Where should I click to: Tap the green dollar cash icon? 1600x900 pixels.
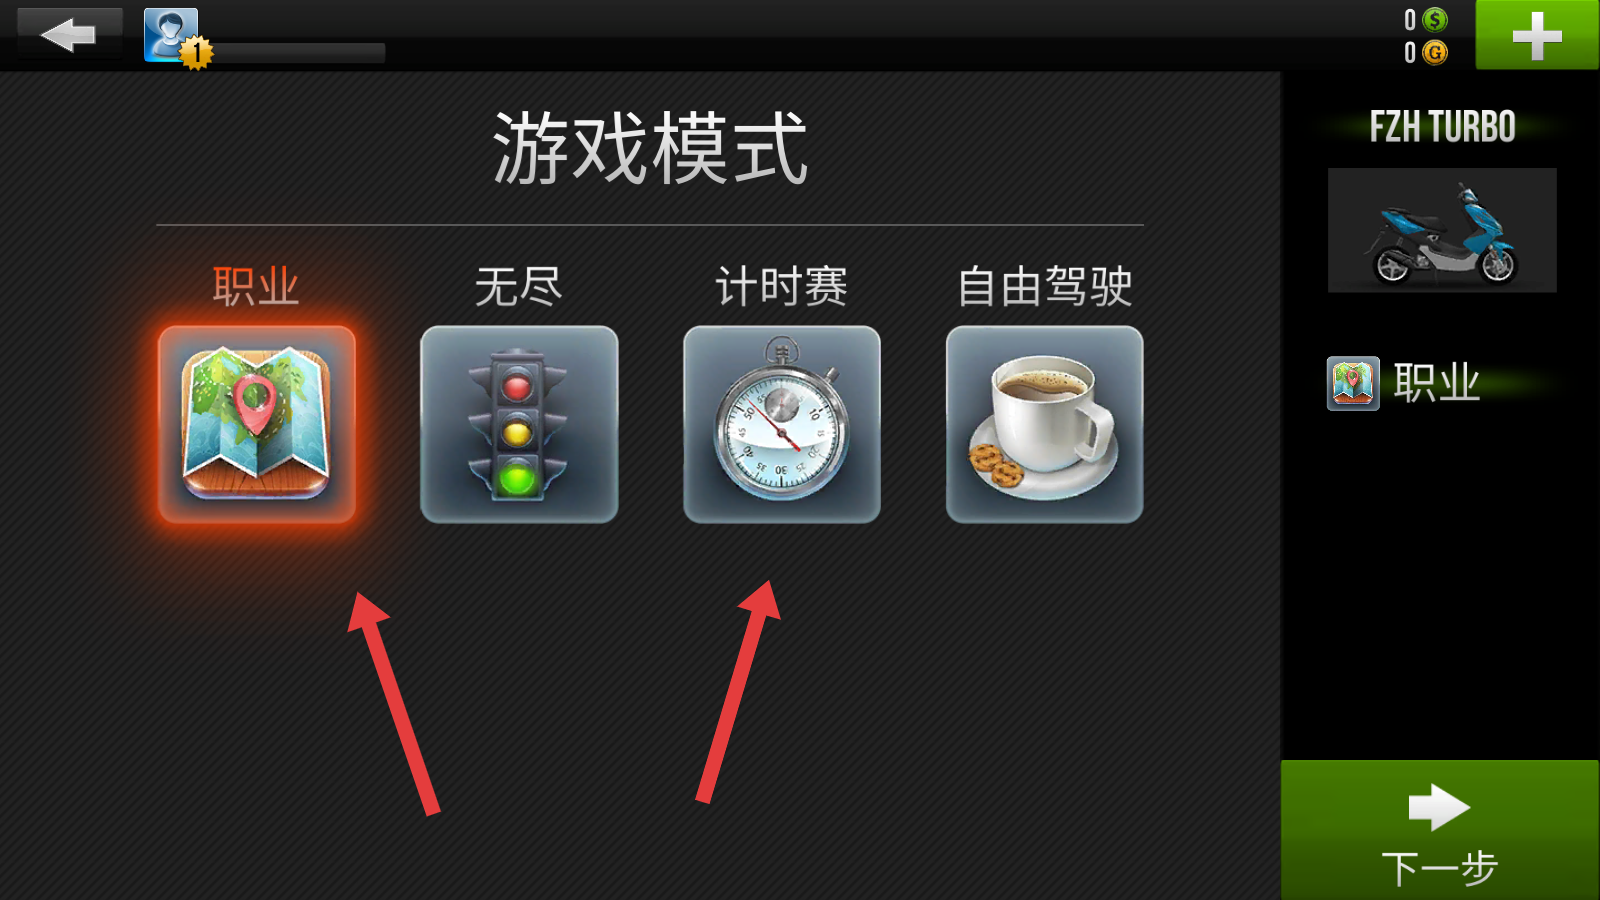(x=1435, y=20)
